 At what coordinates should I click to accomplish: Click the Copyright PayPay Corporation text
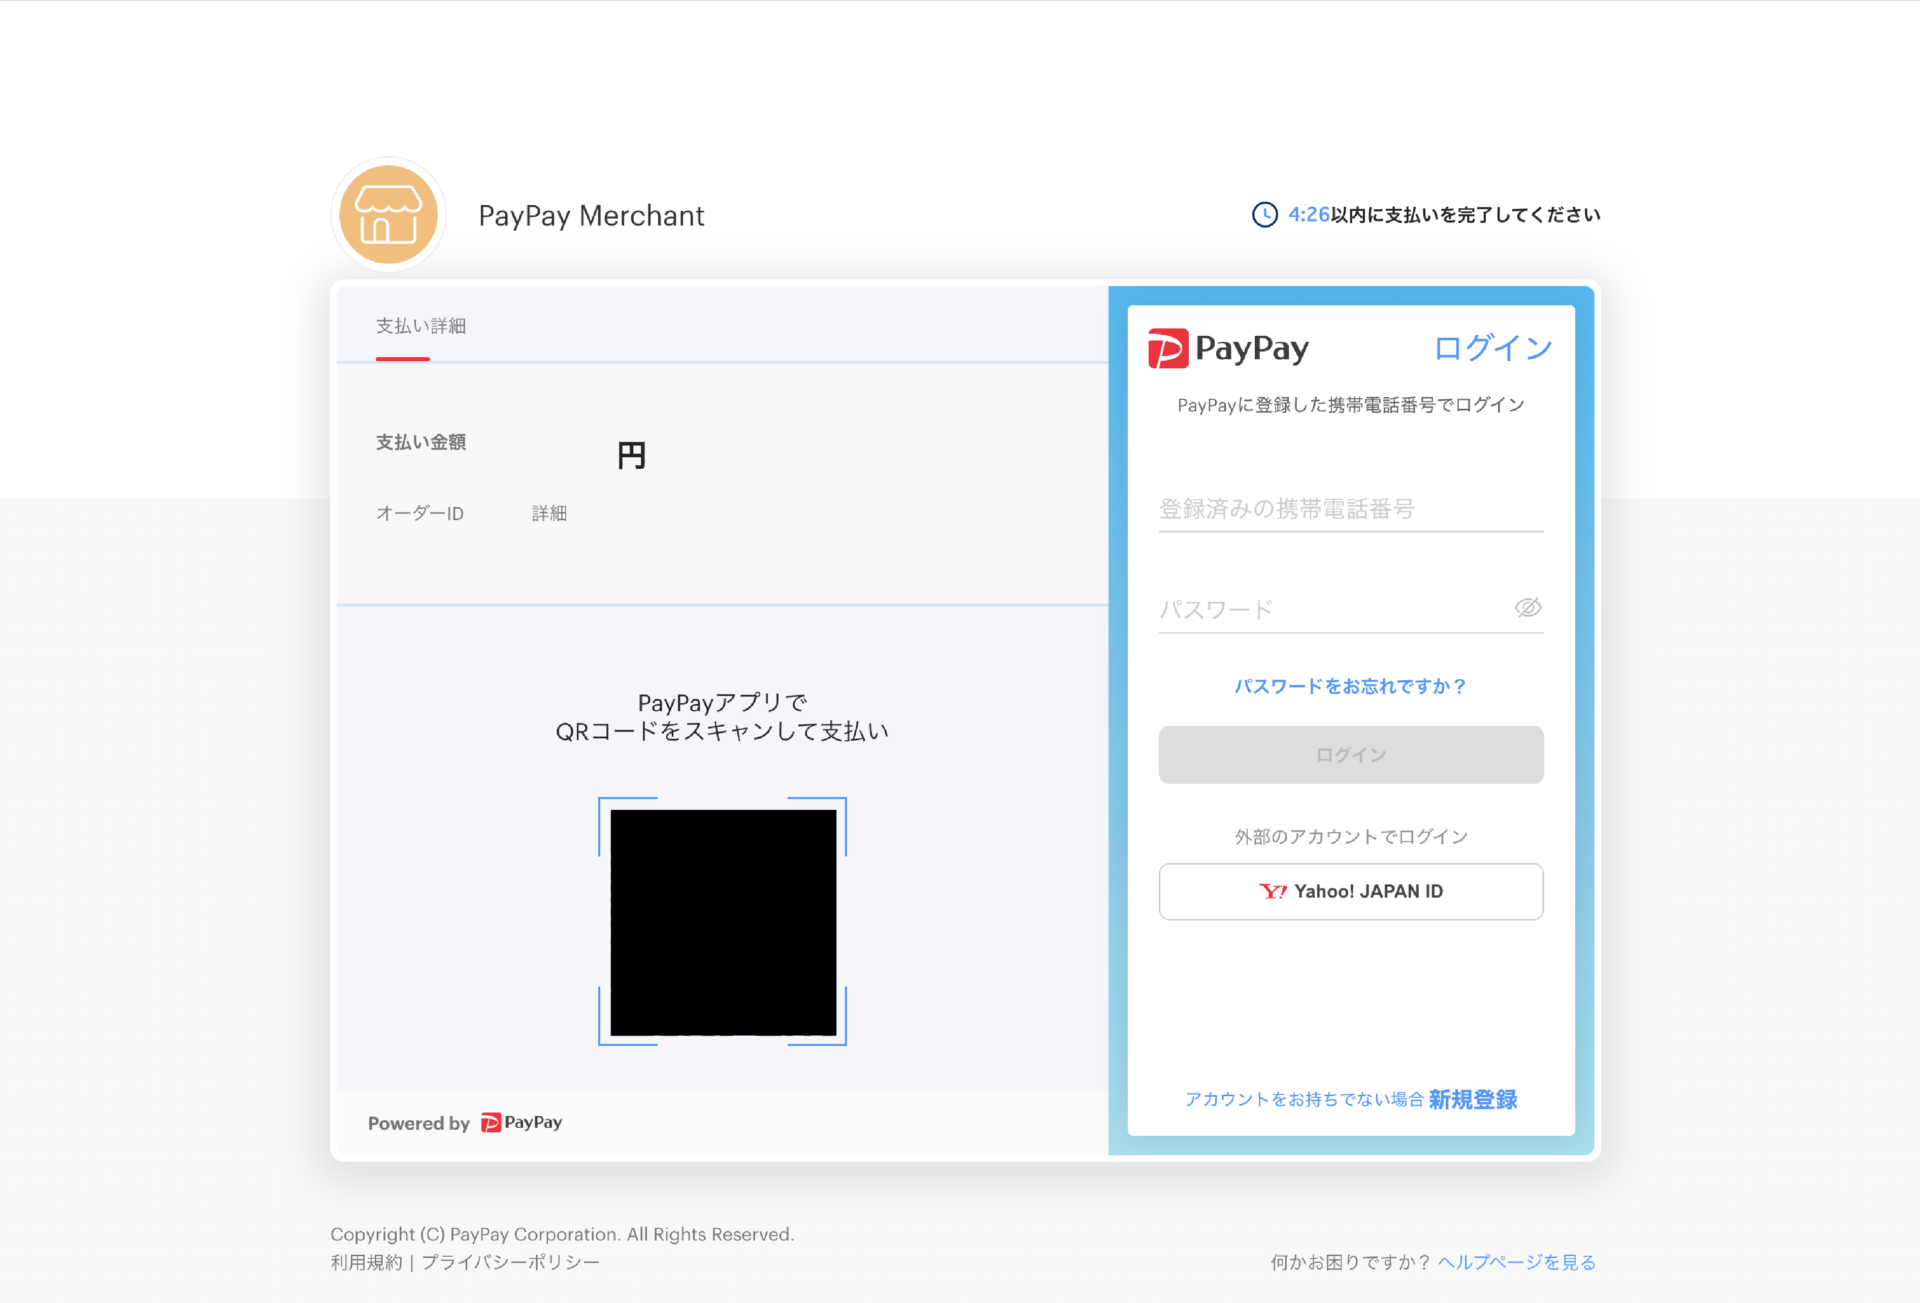point(562,1234)
